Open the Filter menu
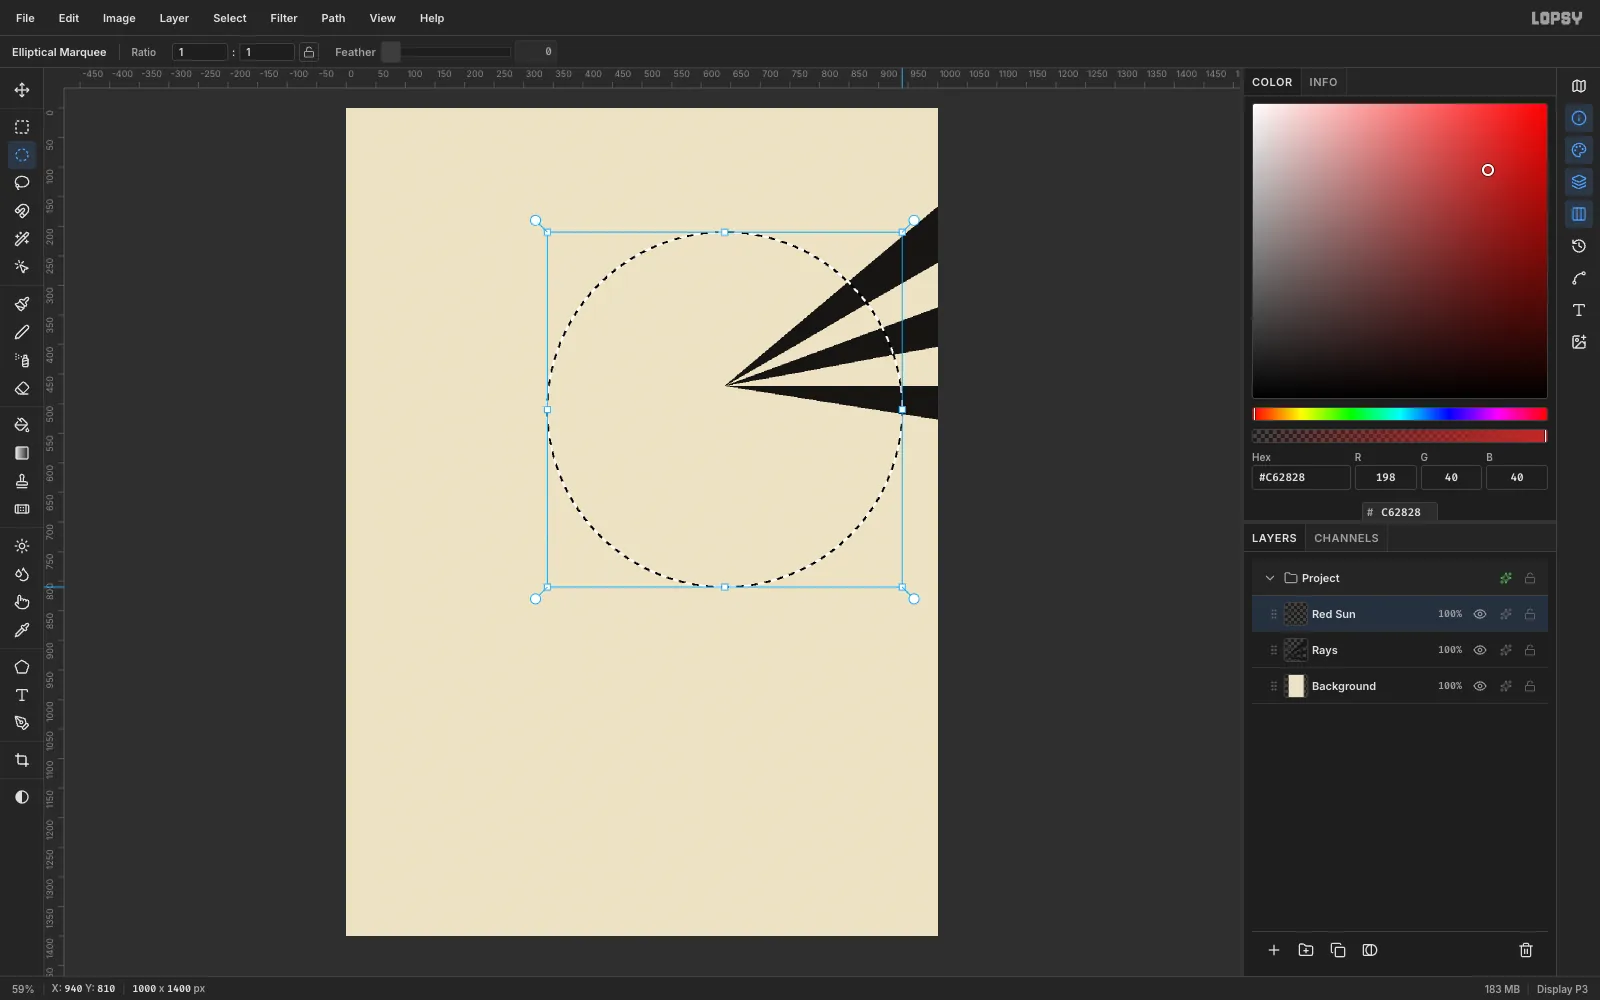Viewport: 1600px width, 1000px height. click(284, 18)
